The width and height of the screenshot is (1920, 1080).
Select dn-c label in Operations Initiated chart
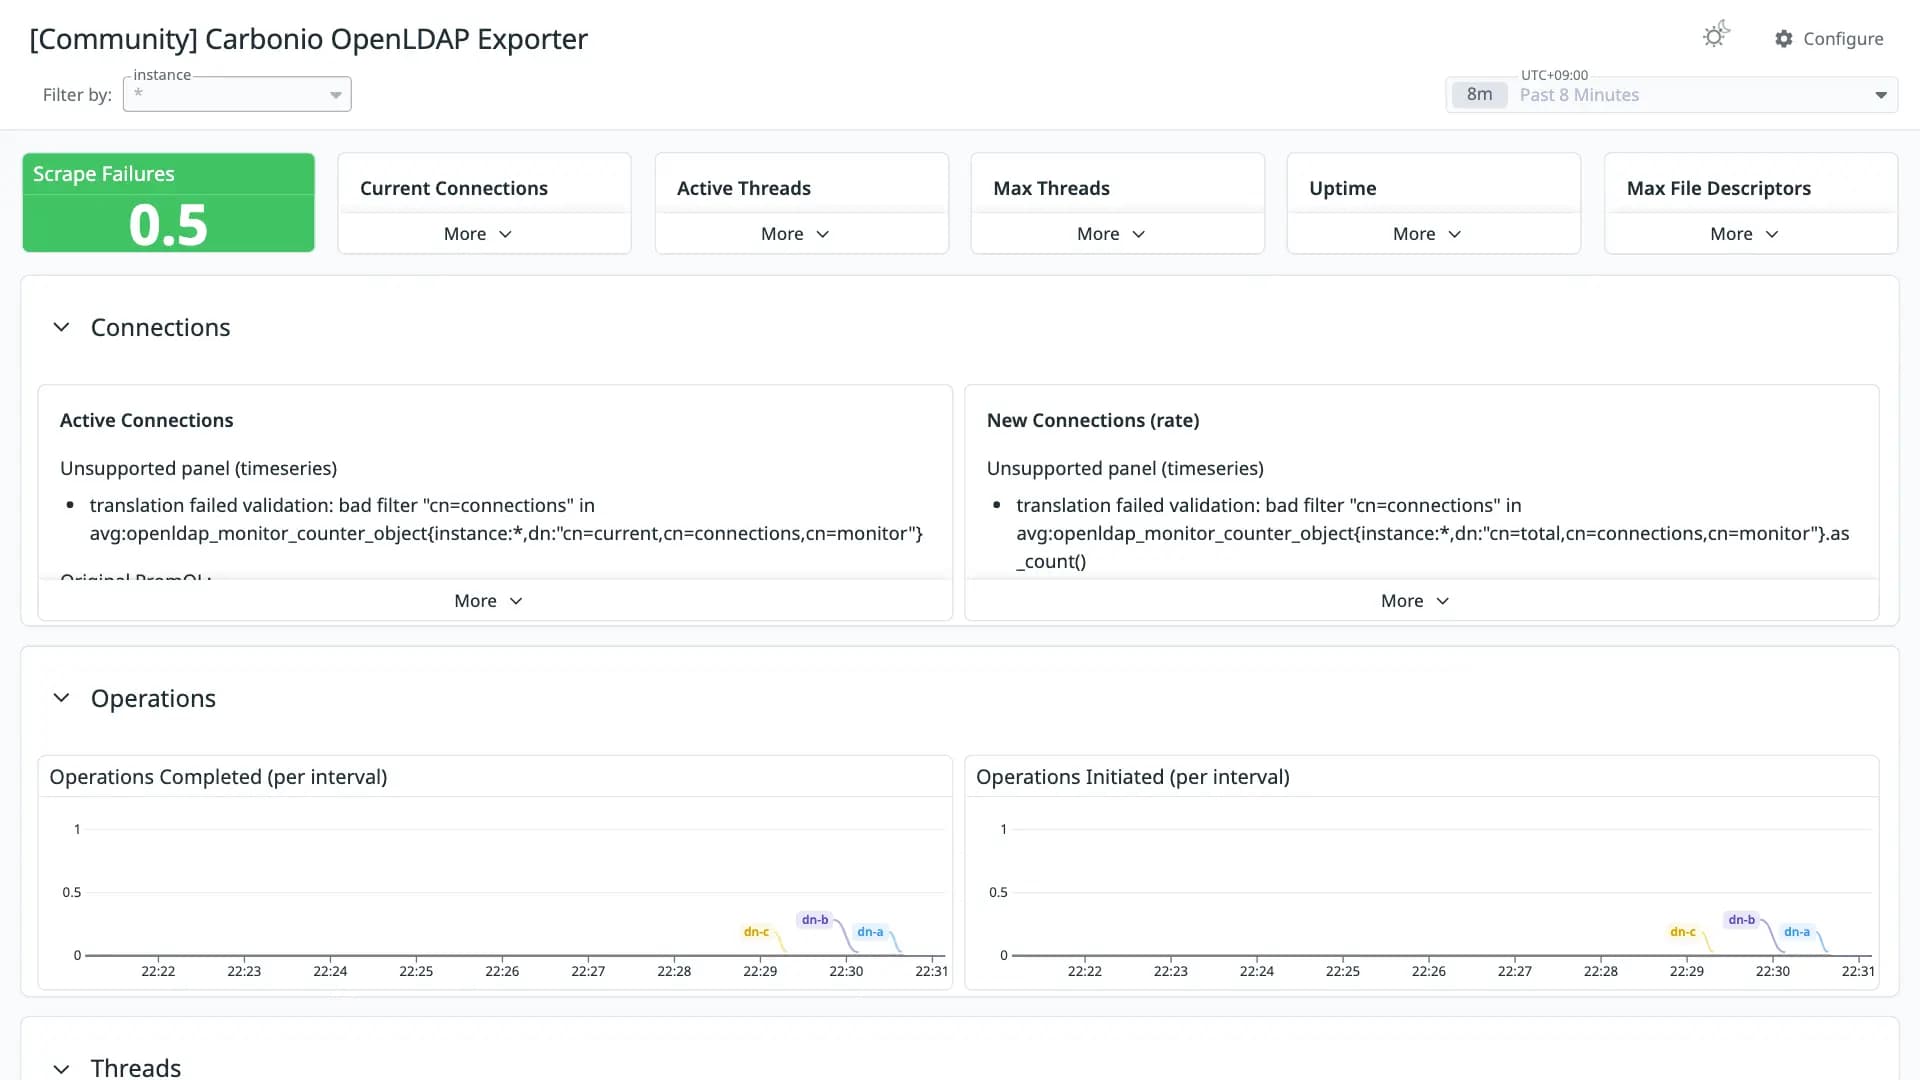click(1683, 932)
